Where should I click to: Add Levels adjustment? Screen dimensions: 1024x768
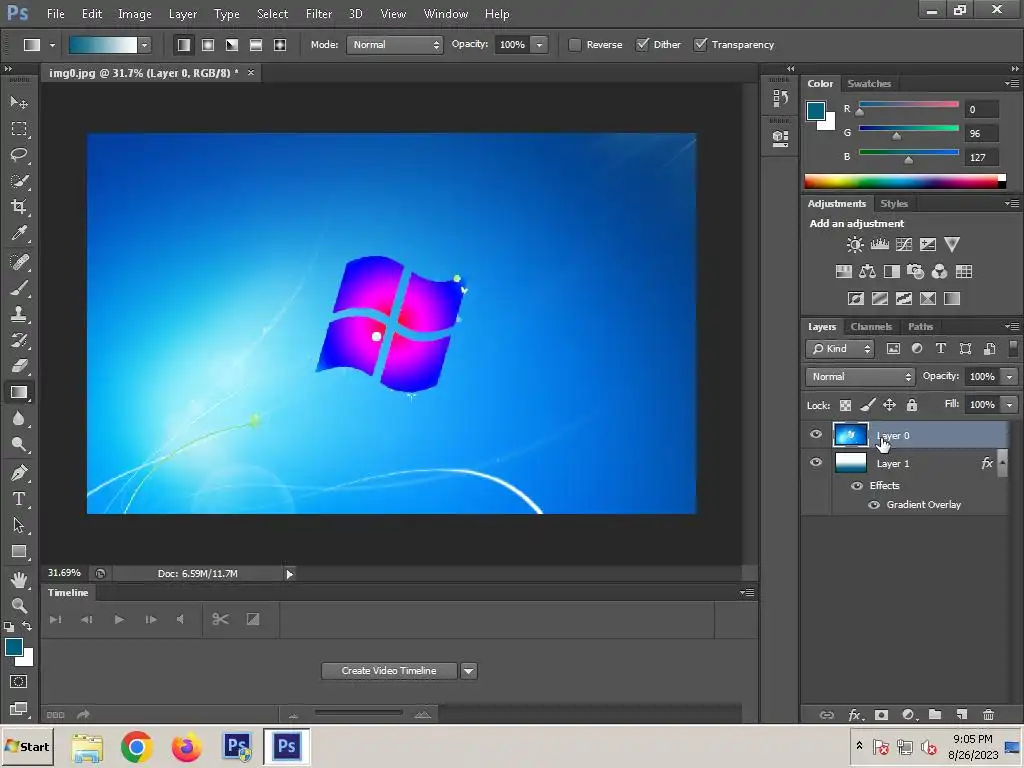pos(880,245)
